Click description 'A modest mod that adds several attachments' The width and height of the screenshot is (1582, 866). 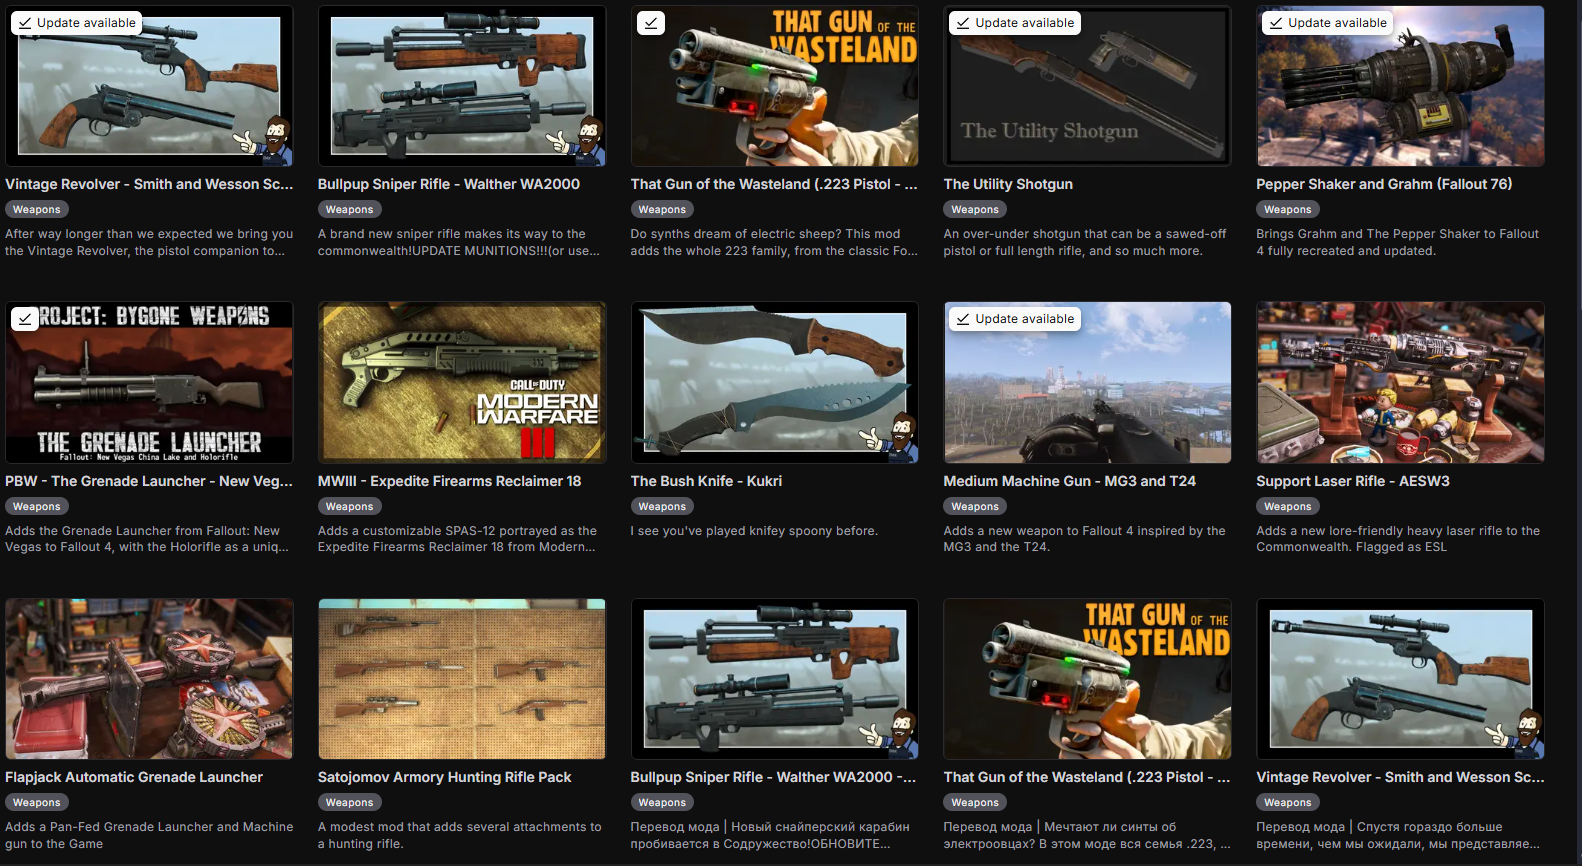pyautogui.click(x=460, y=835)
